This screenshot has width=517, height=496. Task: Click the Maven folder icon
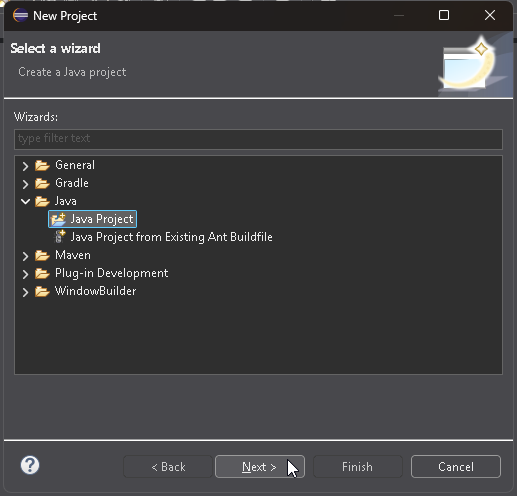pos(42,255)
